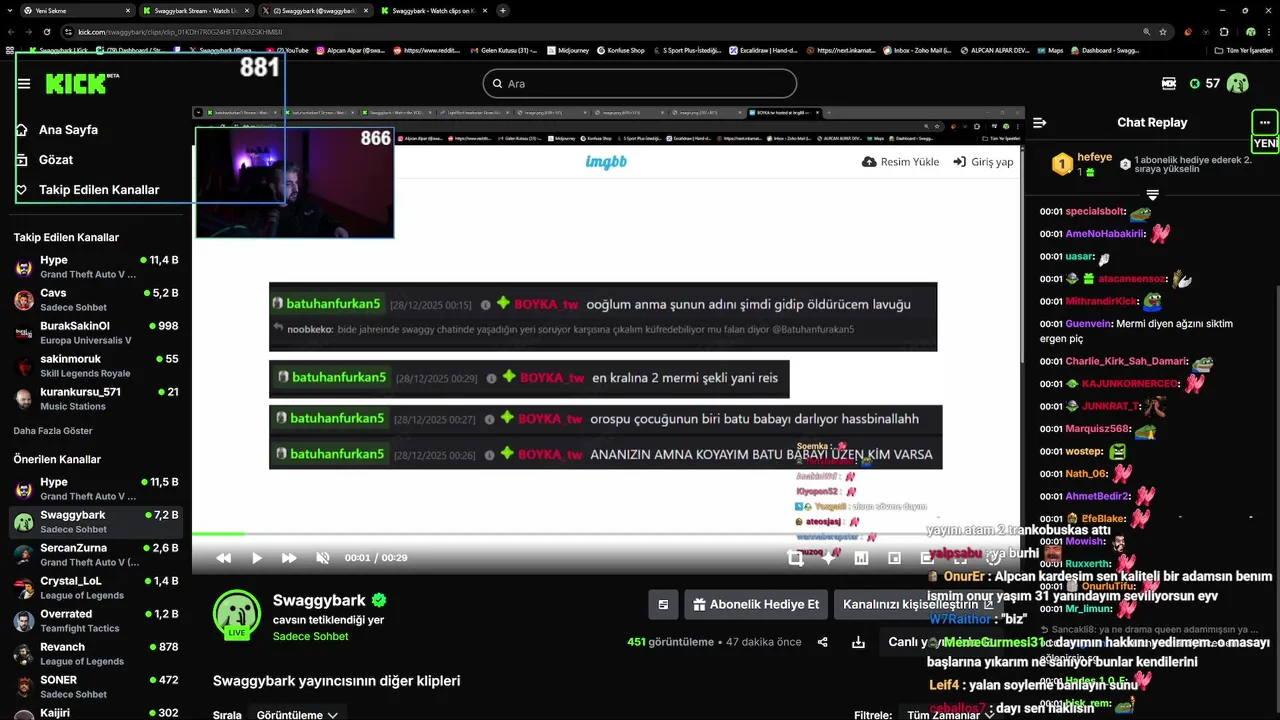Image resolution: width=1280 pixels, height=720 pixels.
Task: Open the user profile avatar menu
Action: [x=1238, y=83]
